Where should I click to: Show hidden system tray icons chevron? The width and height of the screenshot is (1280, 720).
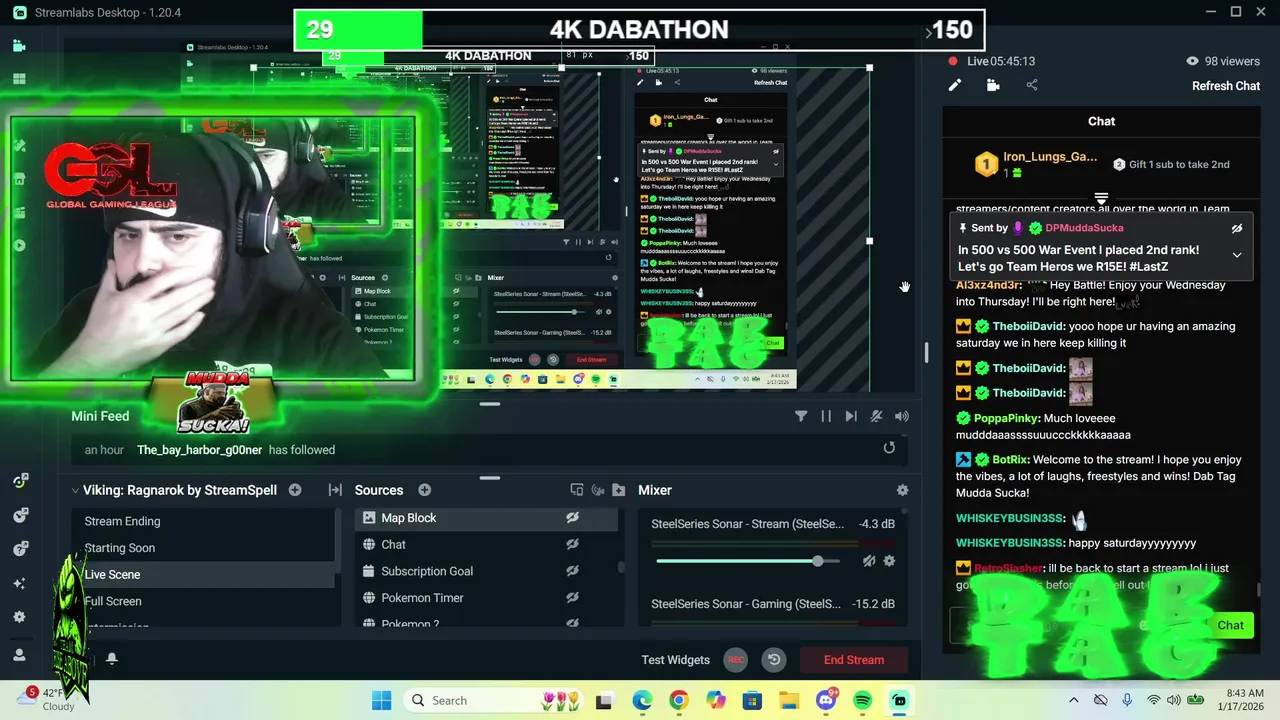click(1074, 700)
